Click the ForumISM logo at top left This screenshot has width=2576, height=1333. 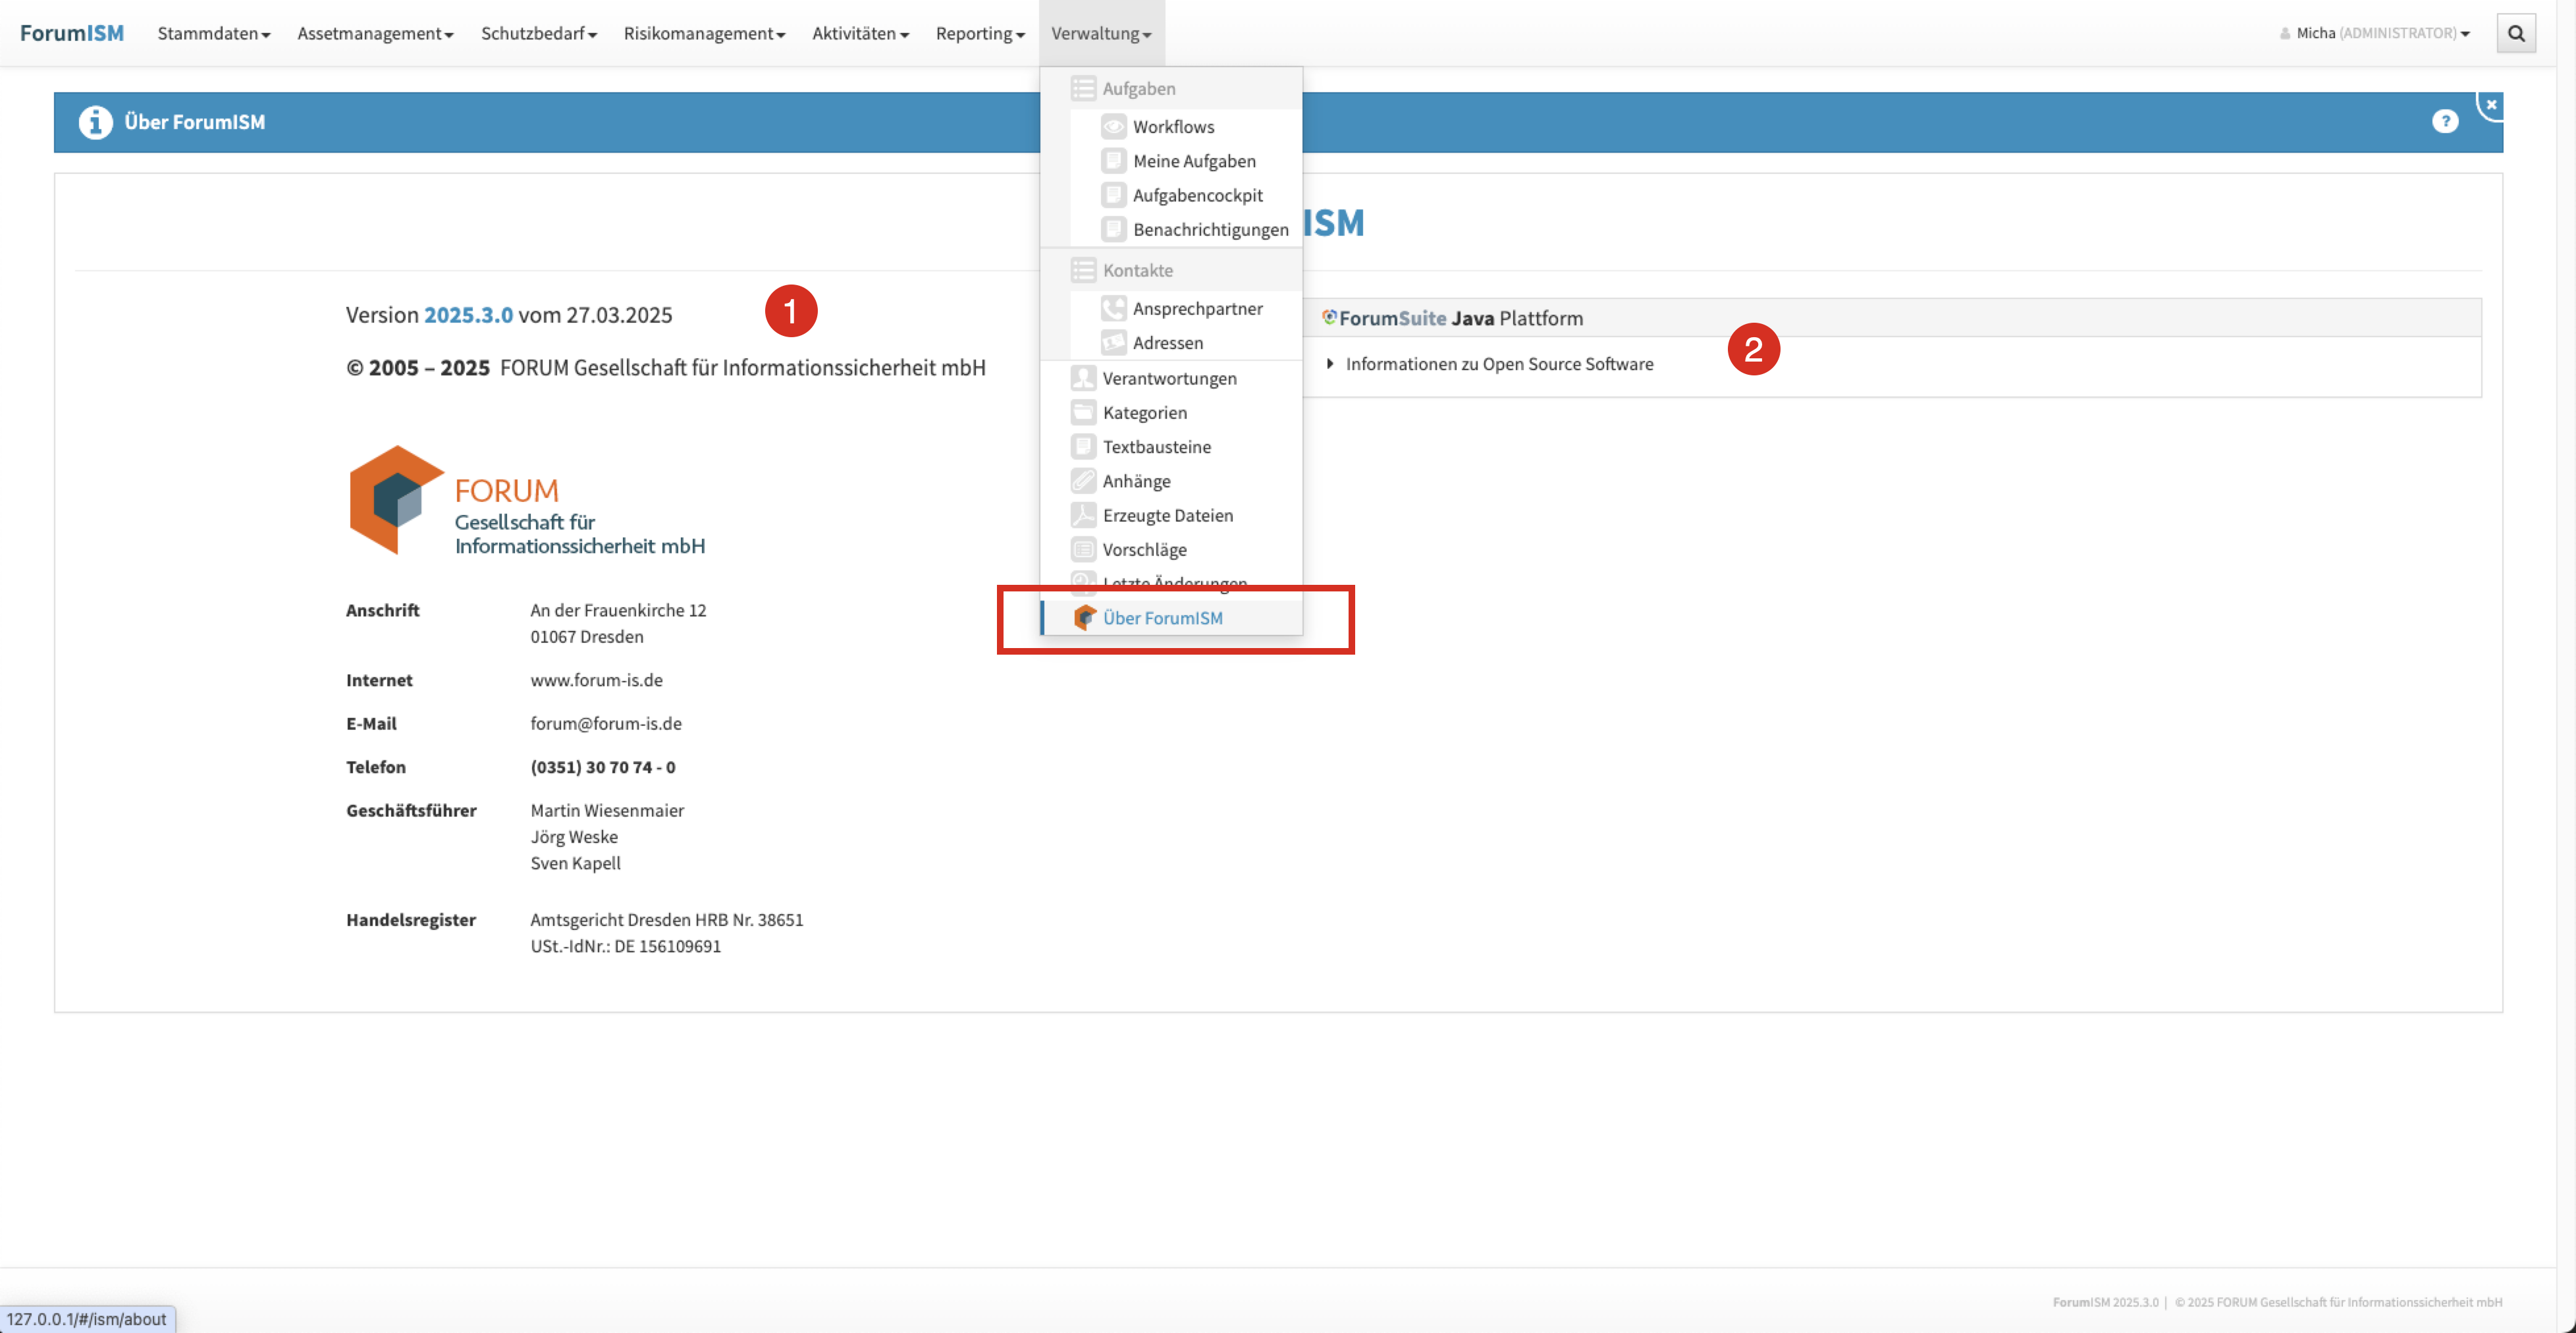click(x=72, y=33)
